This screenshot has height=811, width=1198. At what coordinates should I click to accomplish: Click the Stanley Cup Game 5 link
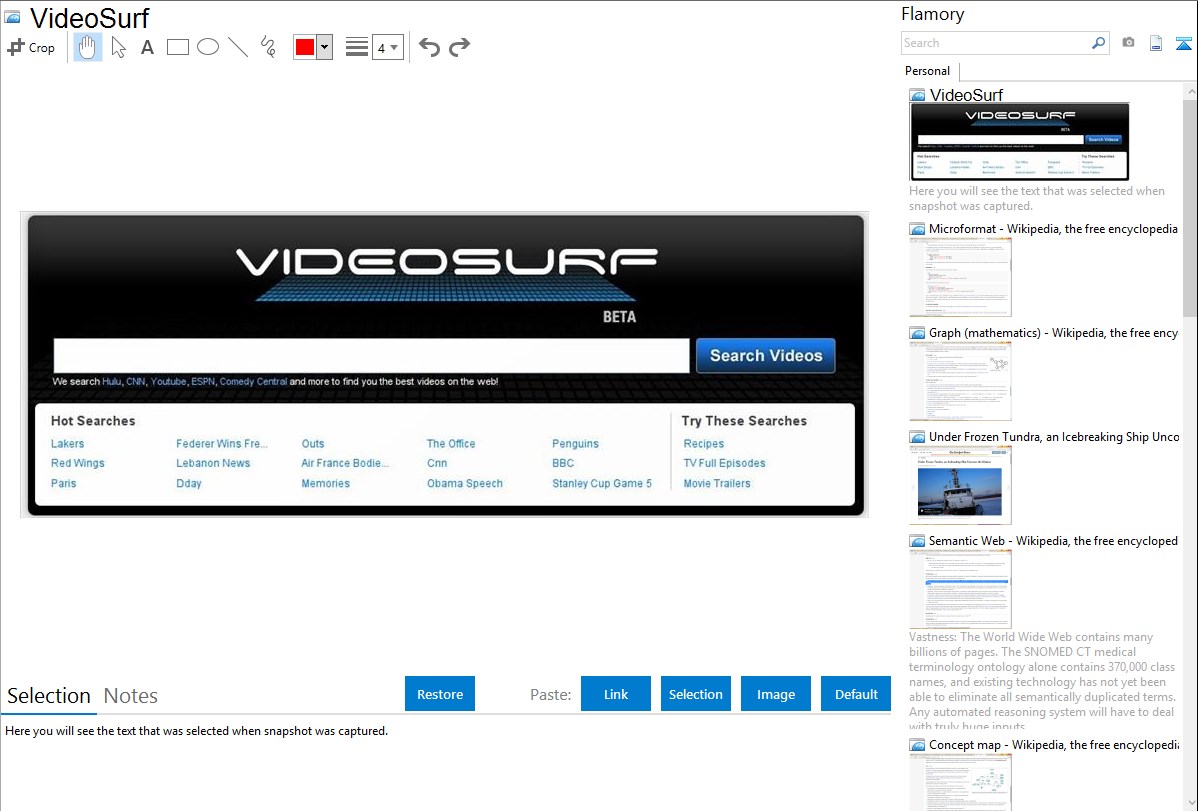tap(602, 483)
